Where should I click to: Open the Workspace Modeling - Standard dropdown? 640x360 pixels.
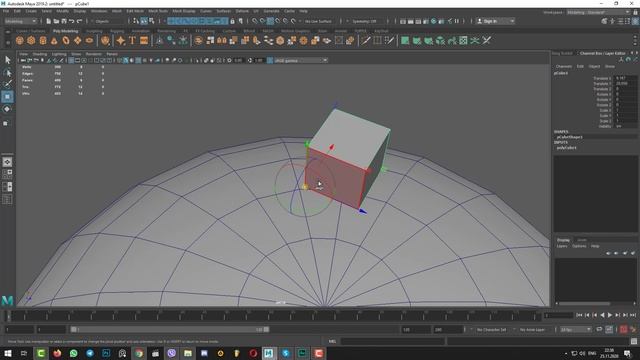click(598, 12)
